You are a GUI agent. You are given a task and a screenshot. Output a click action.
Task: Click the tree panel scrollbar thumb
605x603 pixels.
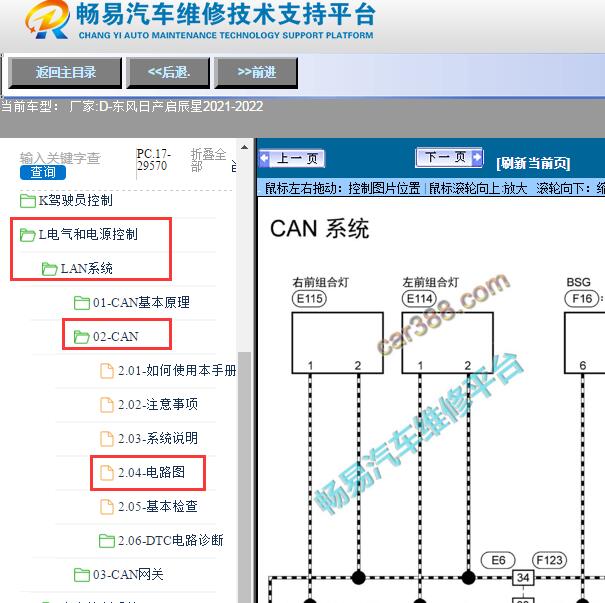[x=244, y=477]
